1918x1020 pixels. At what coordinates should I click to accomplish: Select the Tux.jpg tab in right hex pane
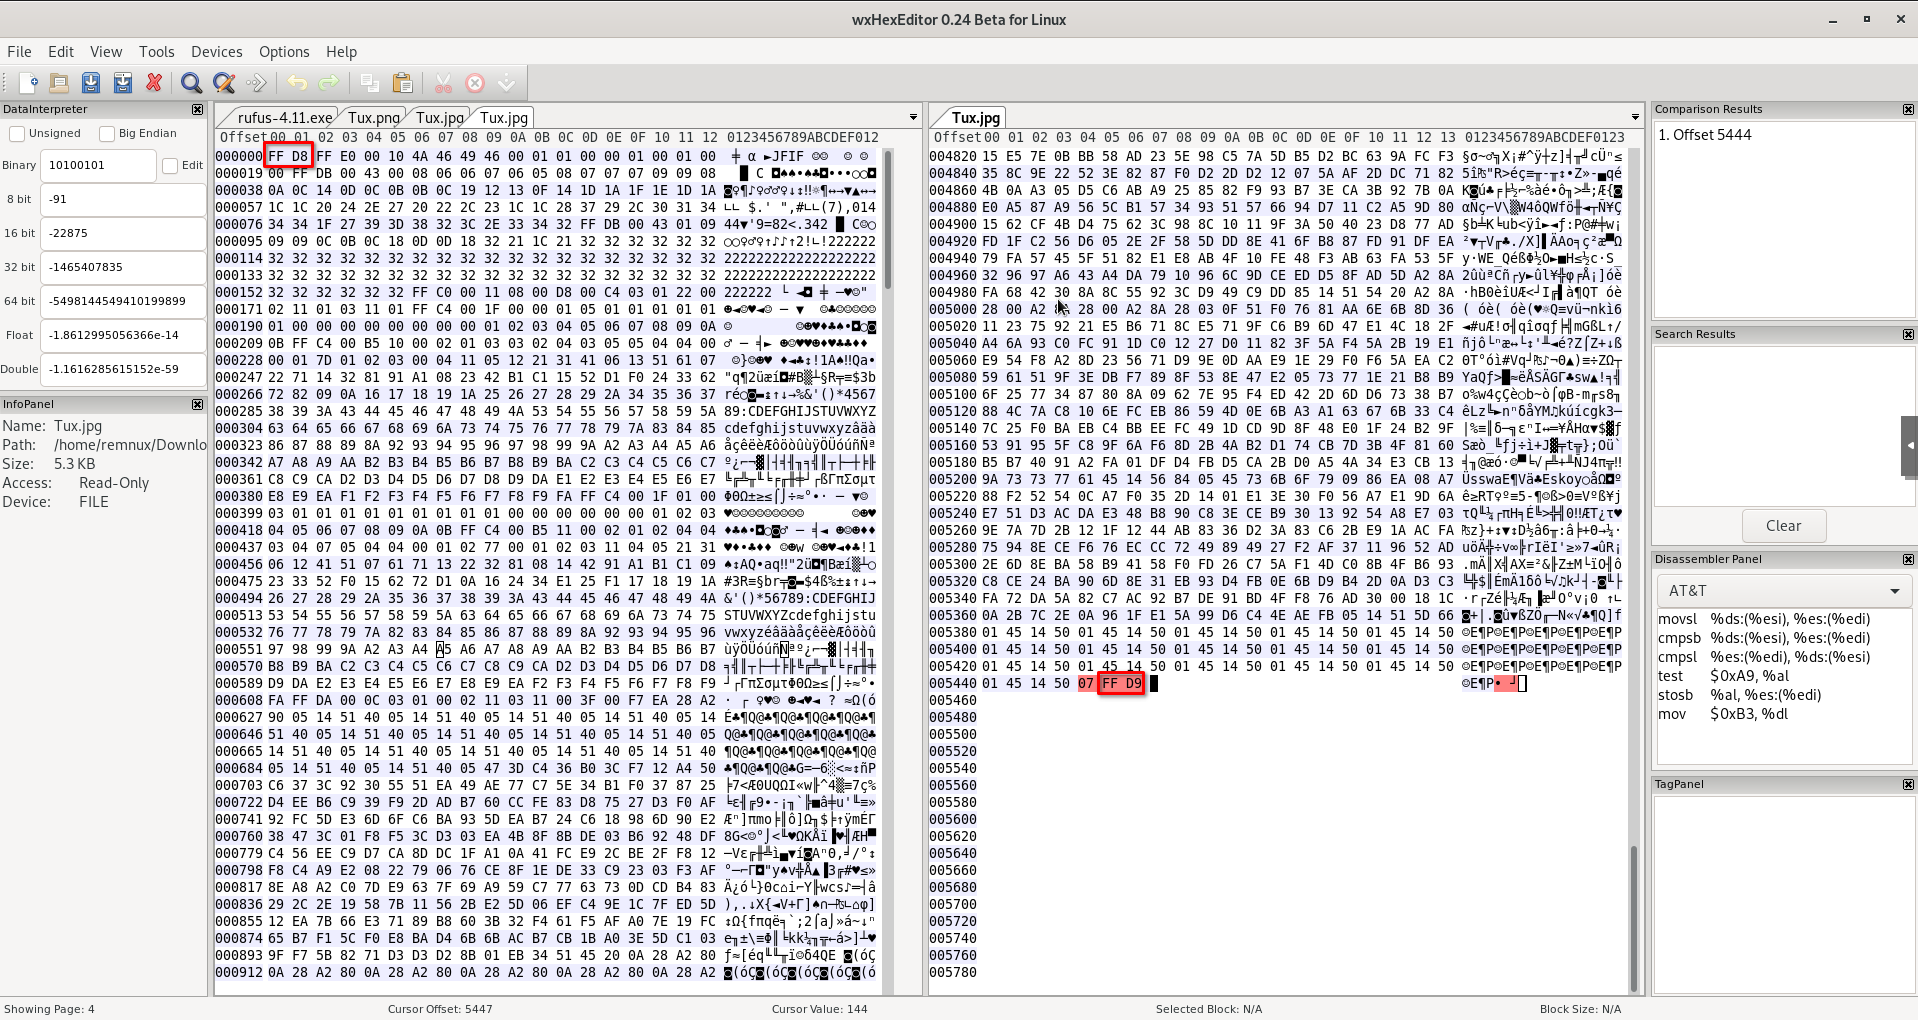coord(975,118)
